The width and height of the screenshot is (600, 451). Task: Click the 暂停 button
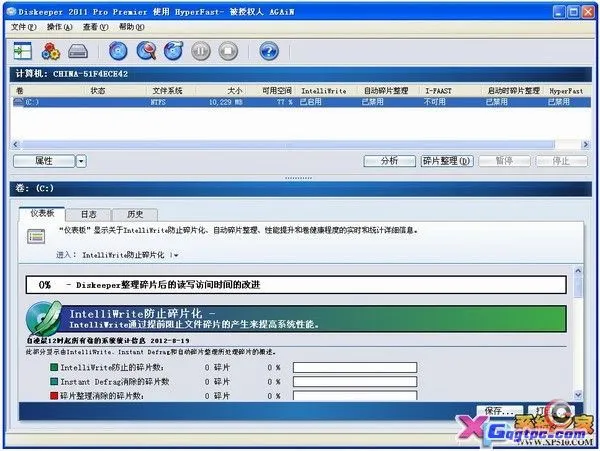(504, 161)
